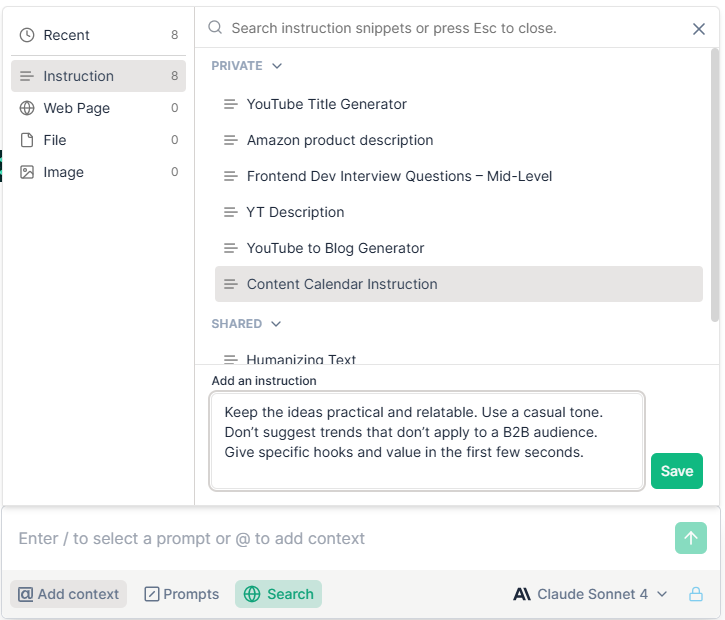Open the Claude Sonnet 4 model dropdown

pyautogui.click(x=590, y=594)
